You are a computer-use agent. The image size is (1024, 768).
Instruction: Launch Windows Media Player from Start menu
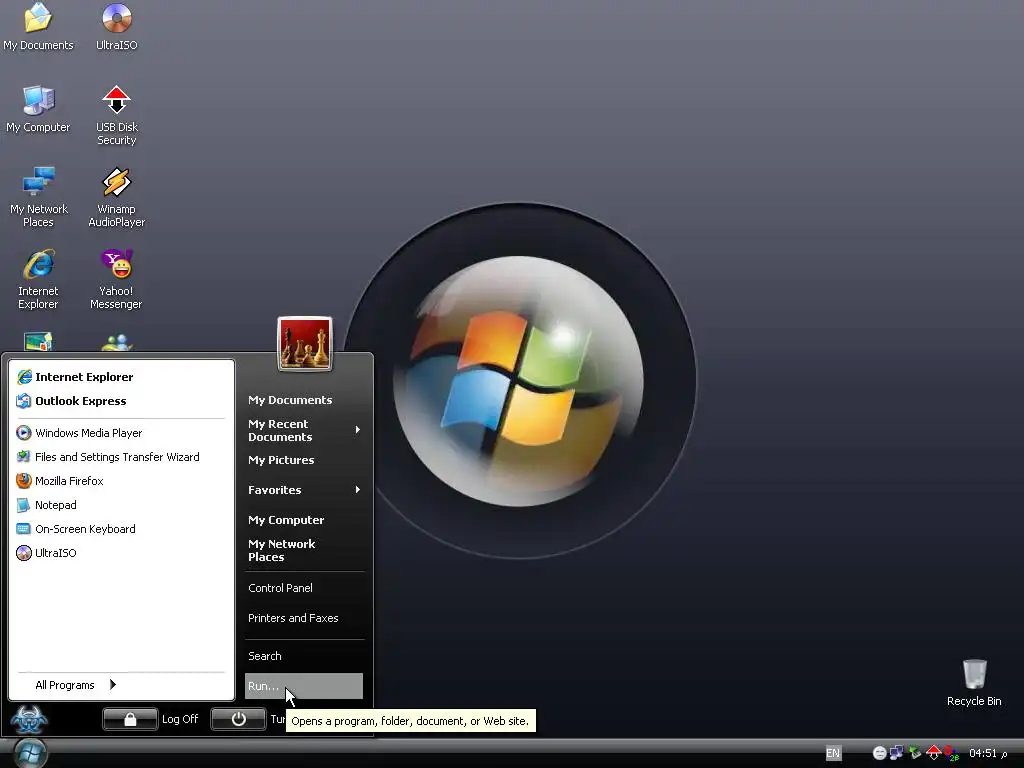click(x=80, y=433)
